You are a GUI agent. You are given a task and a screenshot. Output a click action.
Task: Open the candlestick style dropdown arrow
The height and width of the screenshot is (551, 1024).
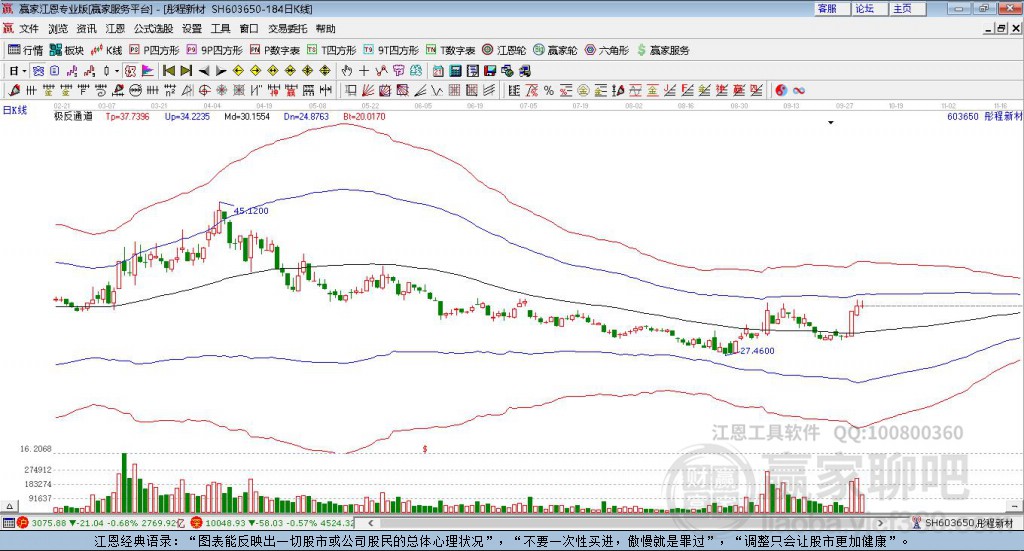117,71
